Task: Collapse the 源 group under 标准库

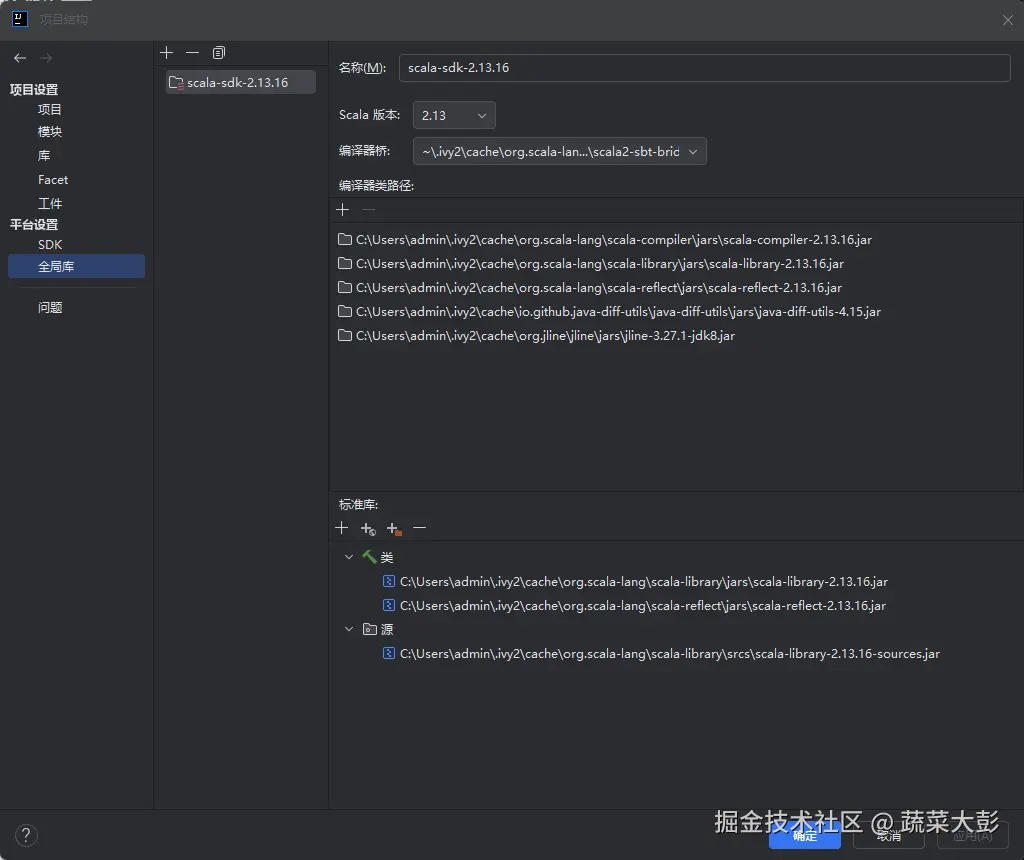Action: pos(348,629)
